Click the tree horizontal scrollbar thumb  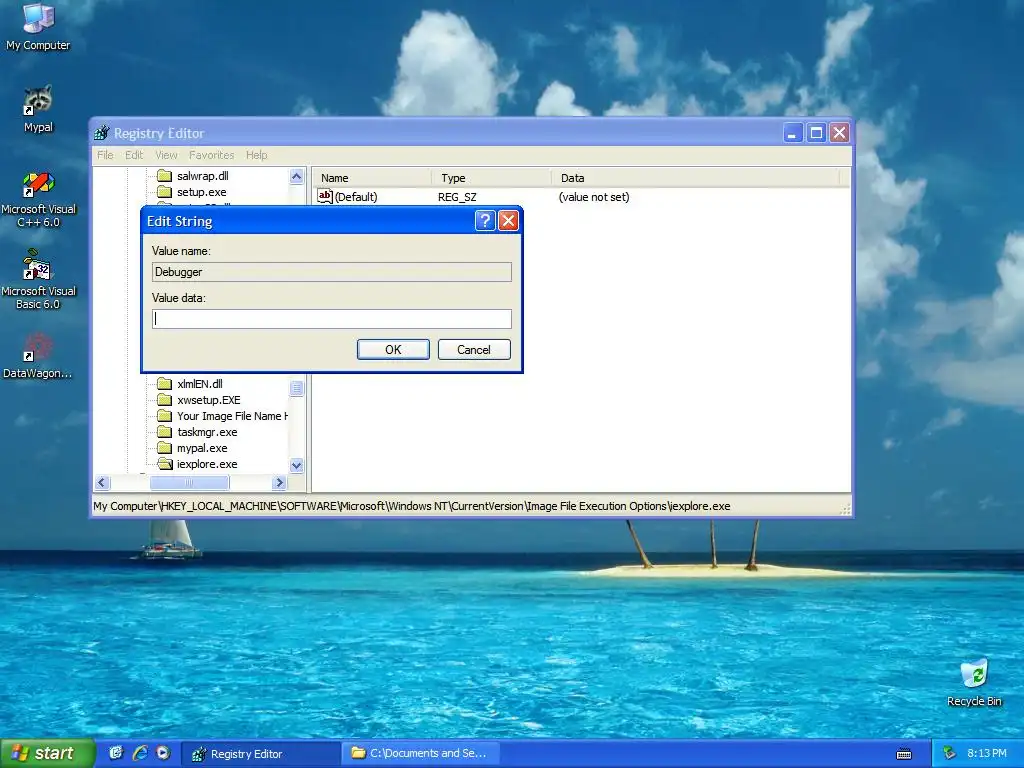click(x=189, y=483)
